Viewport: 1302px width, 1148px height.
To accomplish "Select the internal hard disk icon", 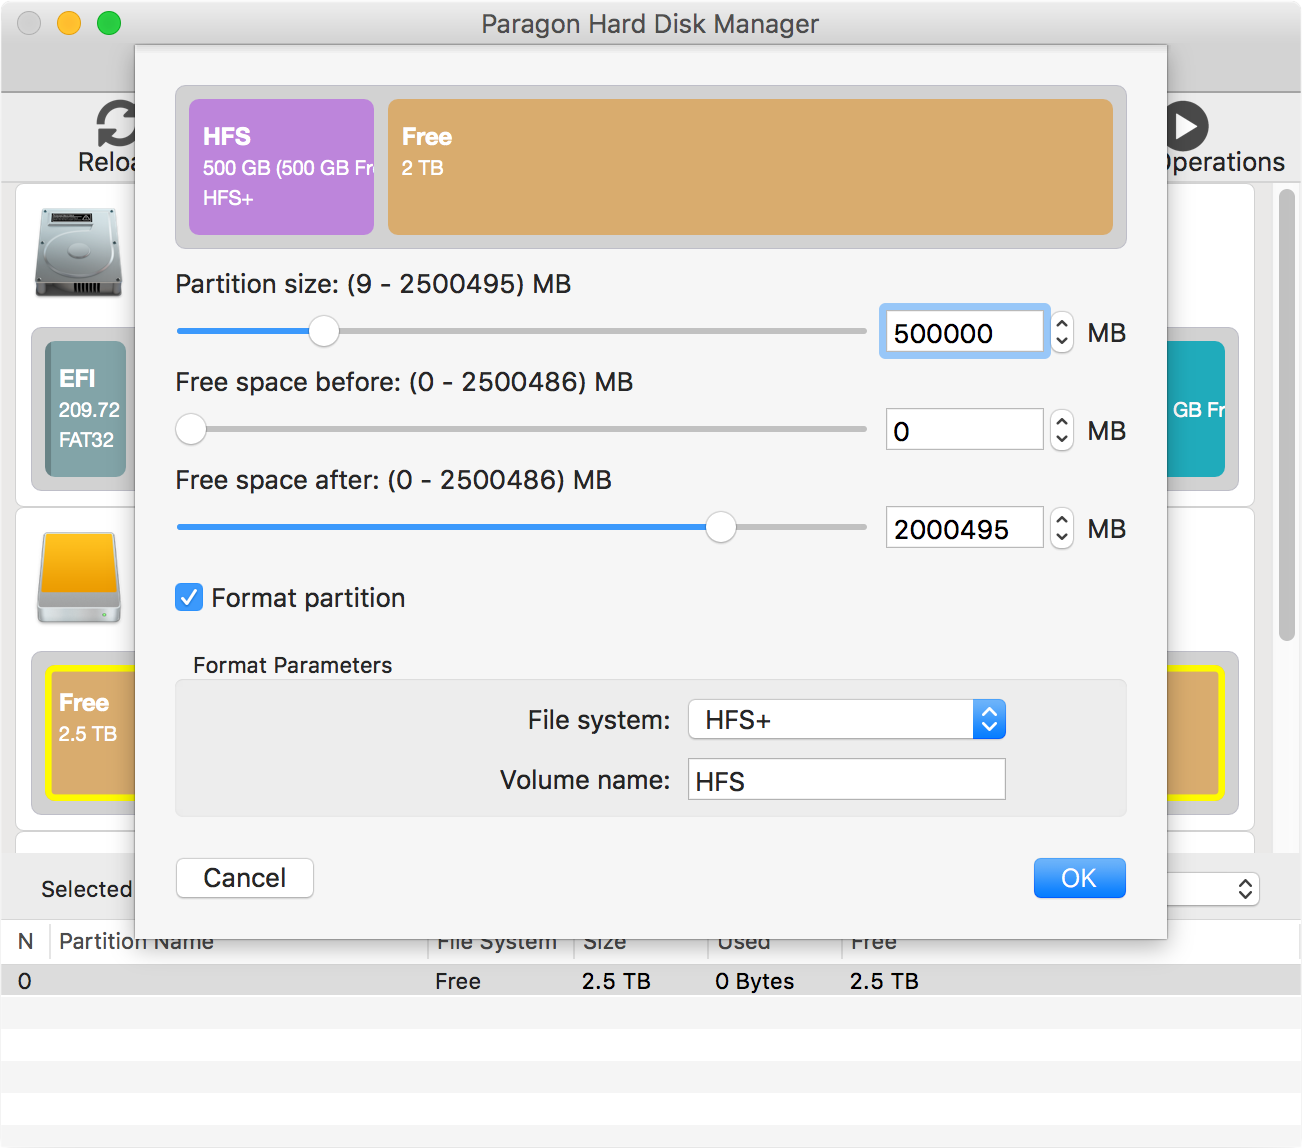I will pyautogui.click(x=78, y=252).
